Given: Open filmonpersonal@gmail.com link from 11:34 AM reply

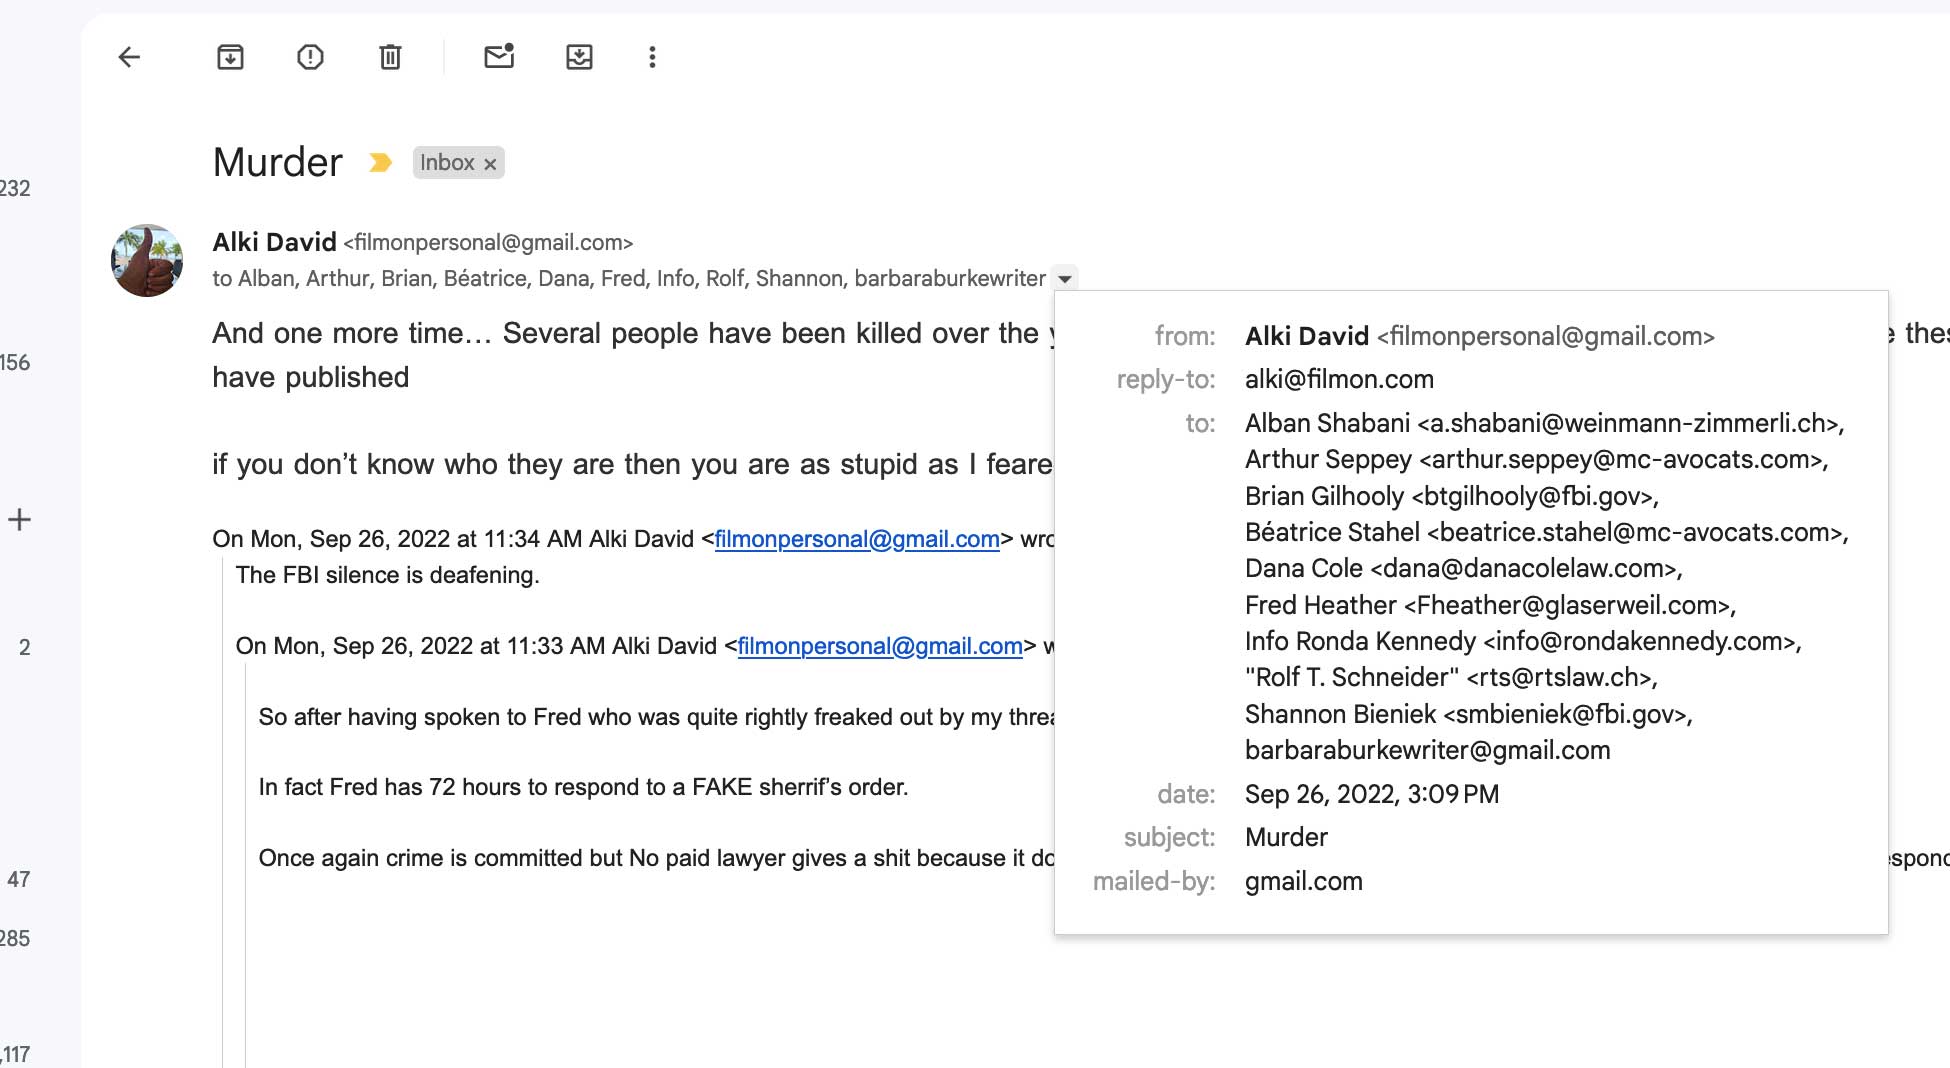Looking at the screenshot, I should click(857, 539).
